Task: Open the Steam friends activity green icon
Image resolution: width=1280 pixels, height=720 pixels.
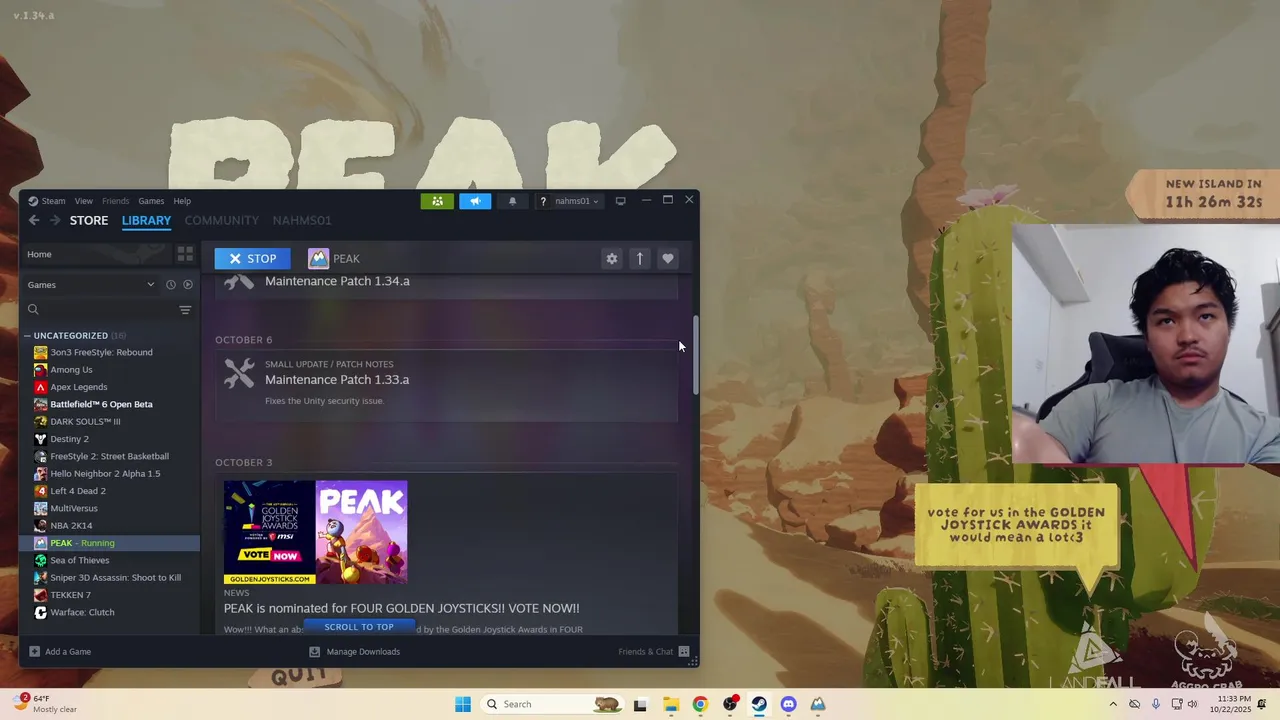Action: click(437, 201)
